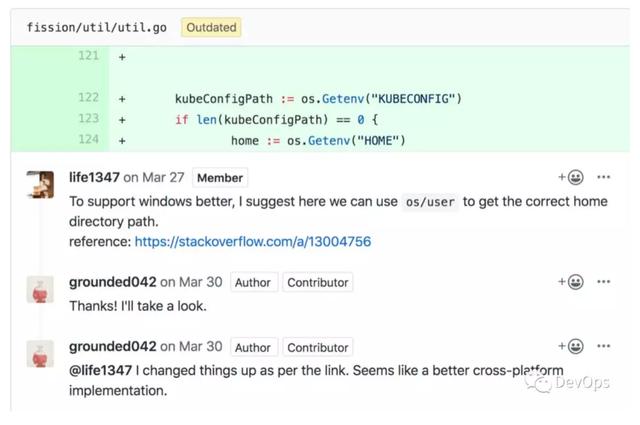
Task: Open three-dot menu on the "Thanks!" comment
Action: click(603, 282)
